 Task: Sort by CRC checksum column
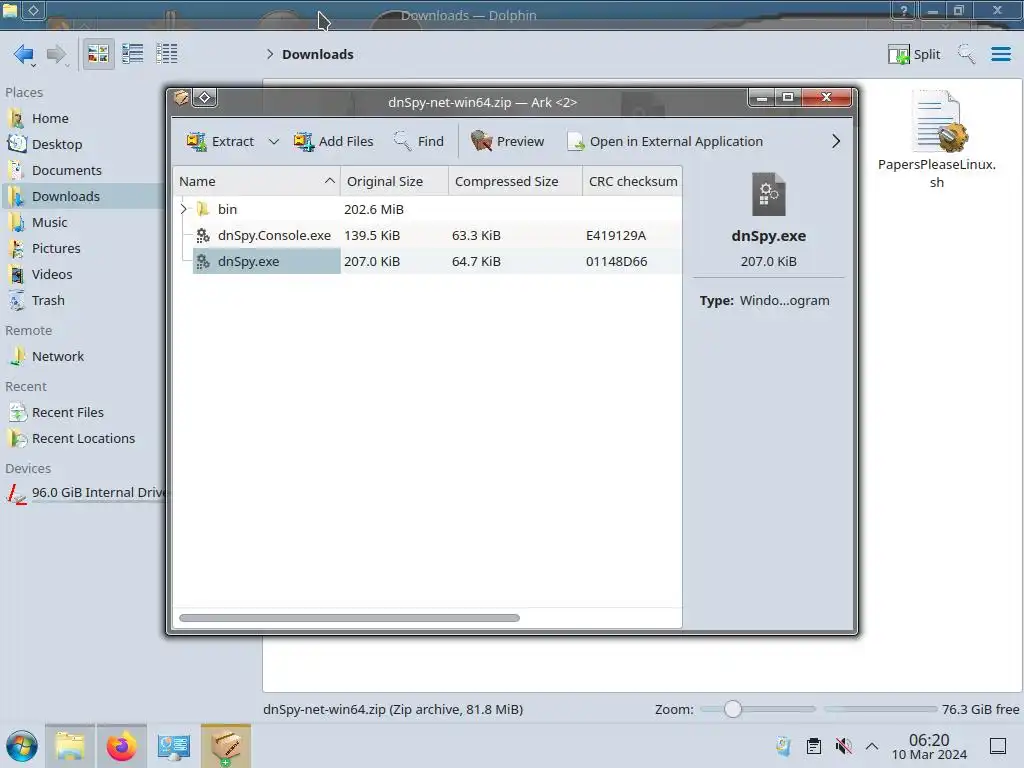click(632, 181)
